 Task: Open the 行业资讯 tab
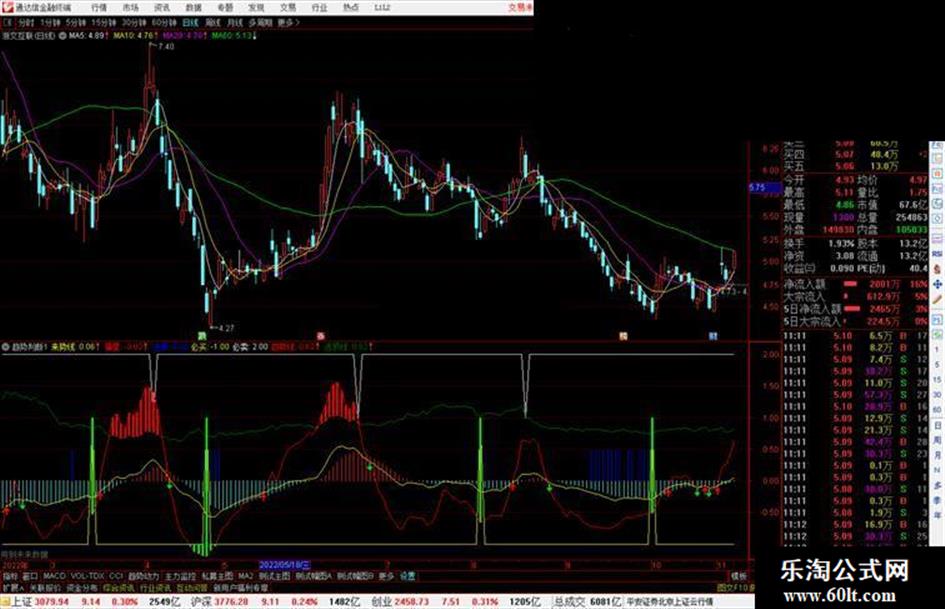tap(155, 587)
